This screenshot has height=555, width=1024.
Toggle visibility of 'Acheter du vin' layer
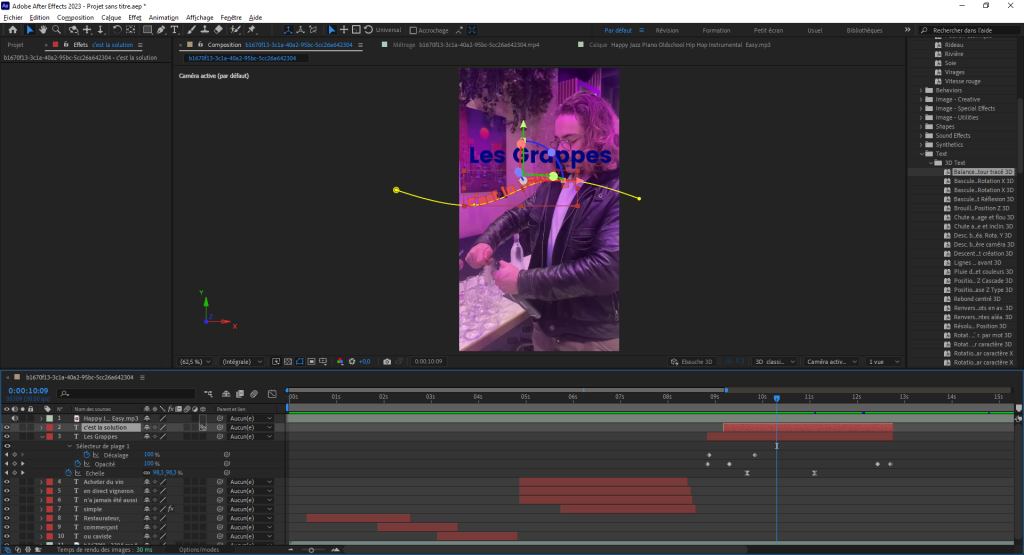click(7, 482)
